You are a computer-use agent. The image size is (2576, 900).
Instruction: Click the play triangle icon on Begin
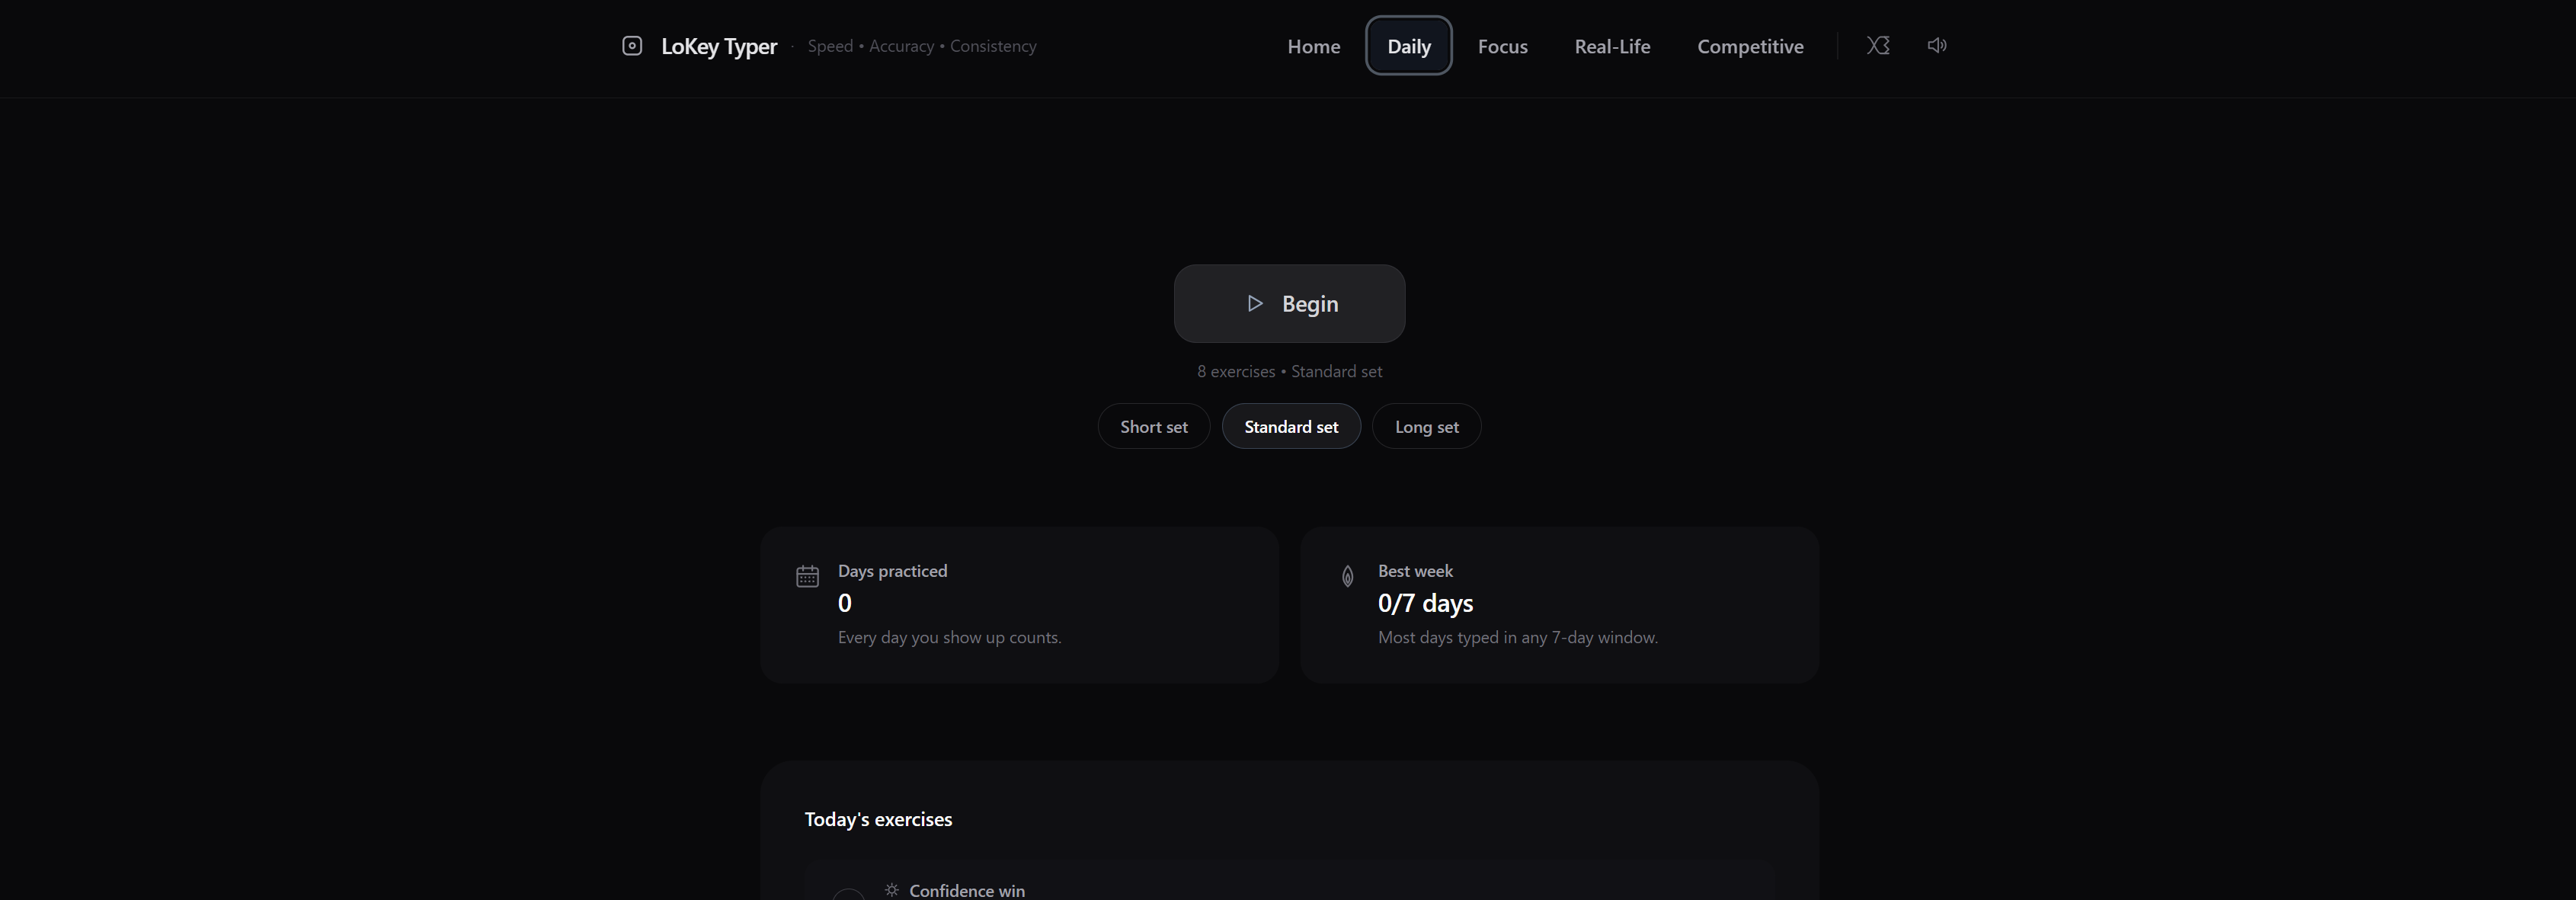coord(1255,304)
